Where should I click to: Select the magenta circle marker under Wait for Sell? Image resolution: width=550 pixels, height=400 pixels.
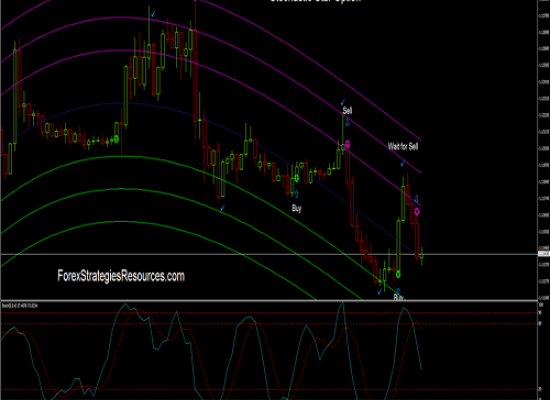417,211
